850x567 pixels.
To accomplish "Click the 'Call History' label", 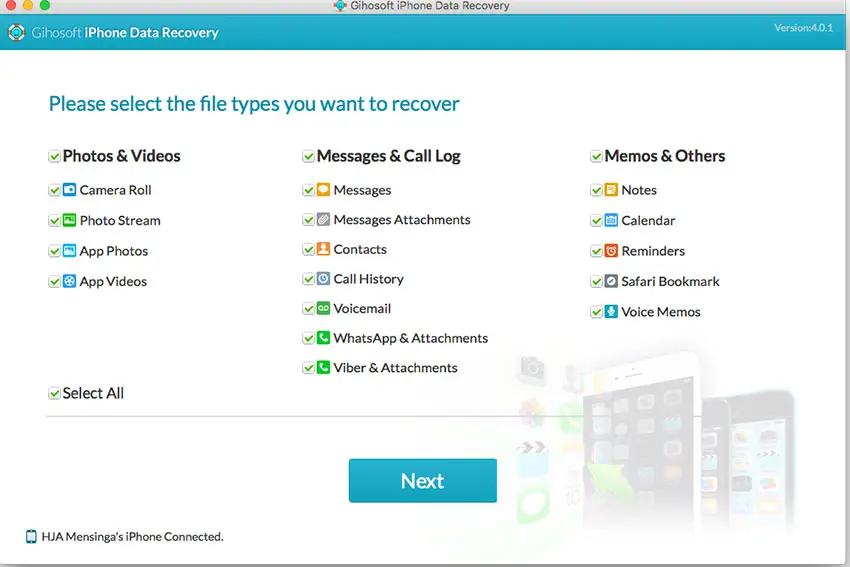I will (x=369, y=279).
